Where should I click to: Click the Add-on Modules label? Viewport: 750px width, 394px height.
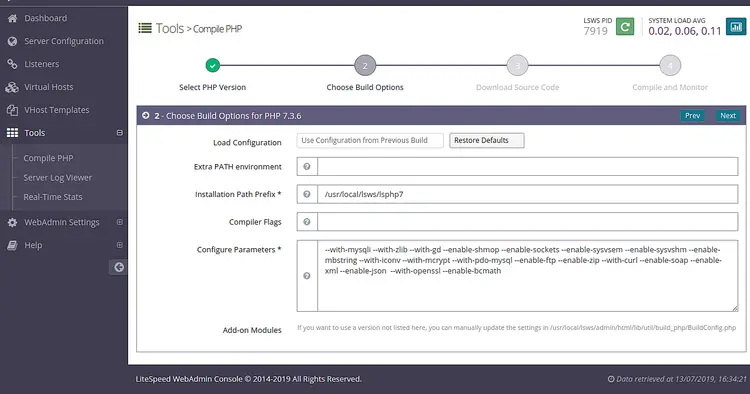click(x=252, y=330)
